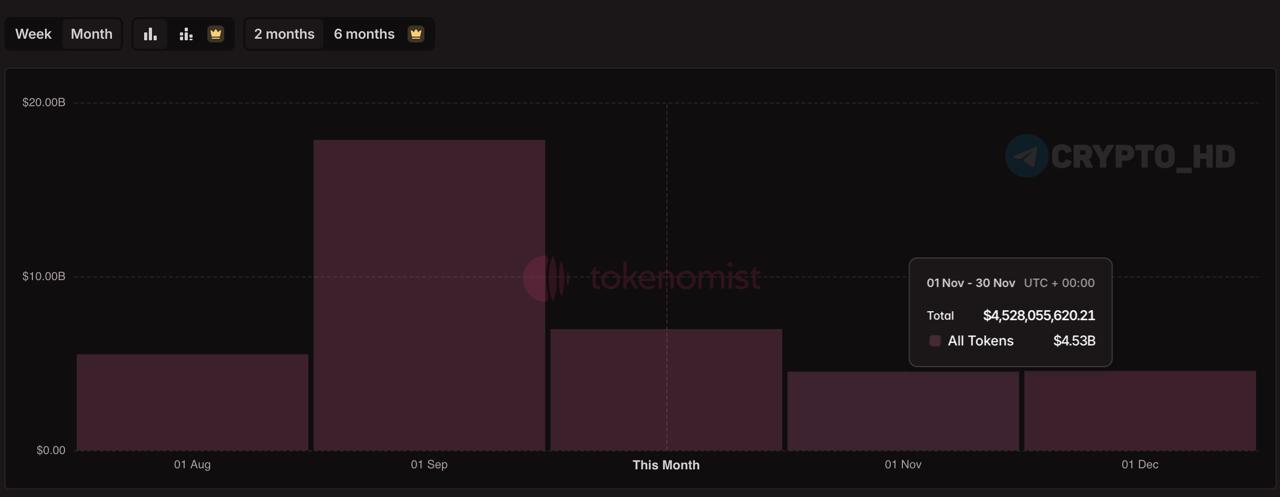Click the crown icon beside chart type icons
The width and height of the screenshot is (1280, 497).
[x=215, y=34]
